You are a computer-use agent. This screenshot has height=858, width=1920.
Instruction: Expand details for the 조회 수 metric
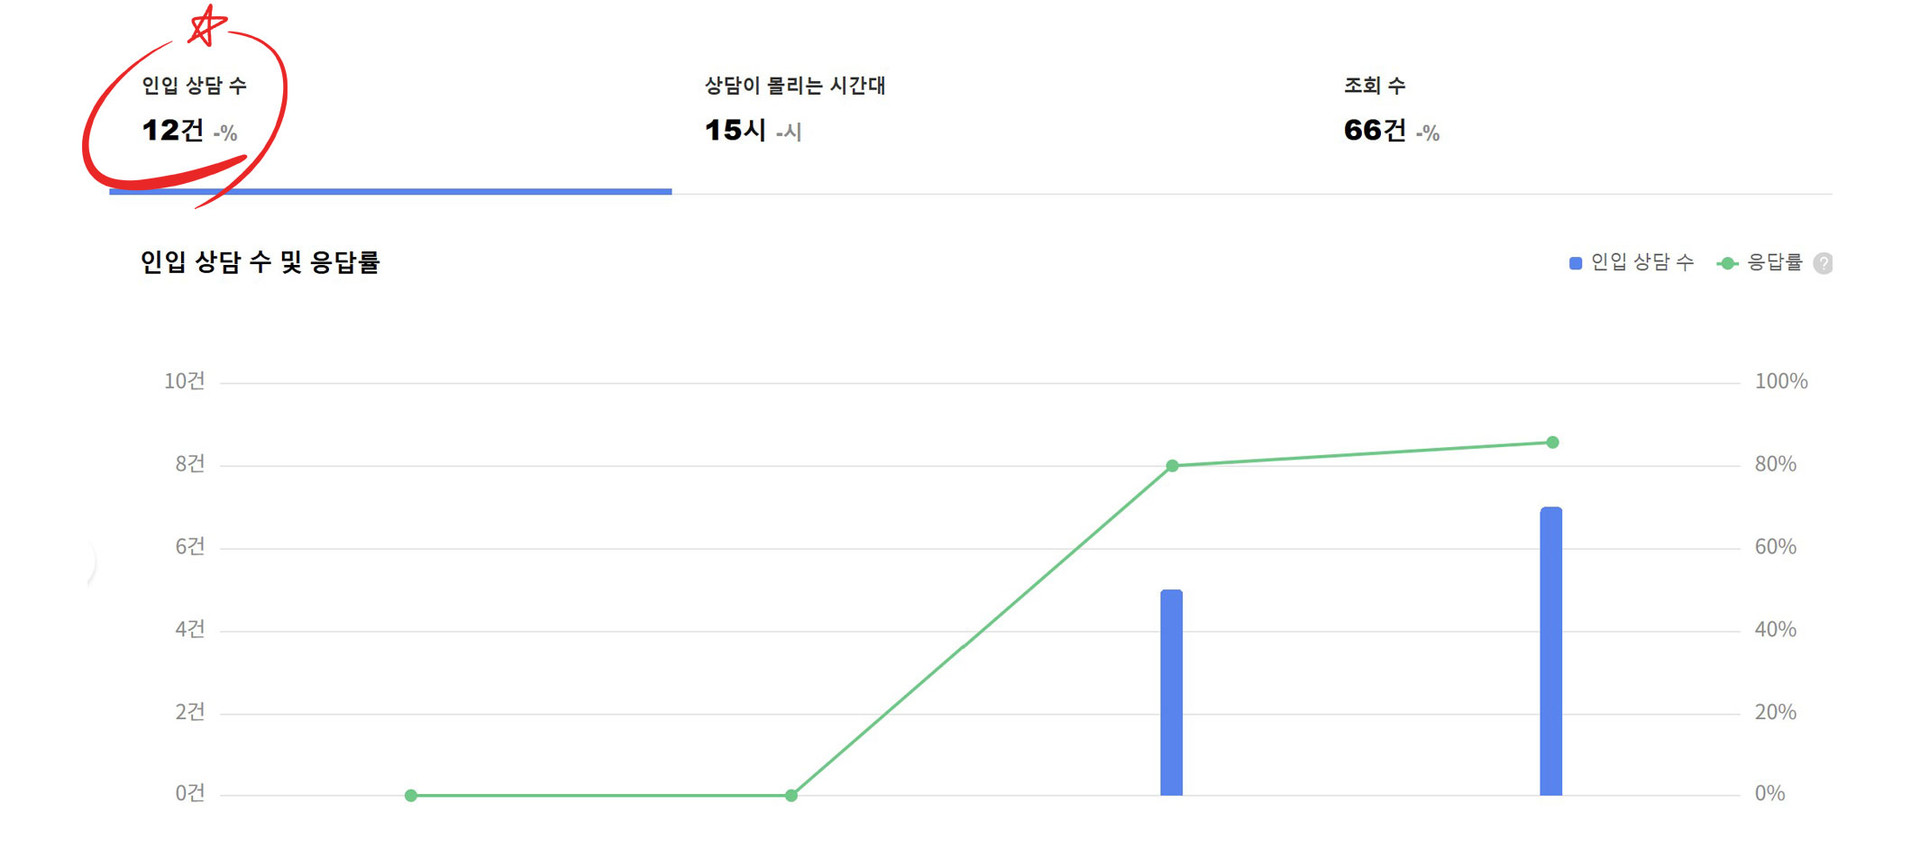1374,110
